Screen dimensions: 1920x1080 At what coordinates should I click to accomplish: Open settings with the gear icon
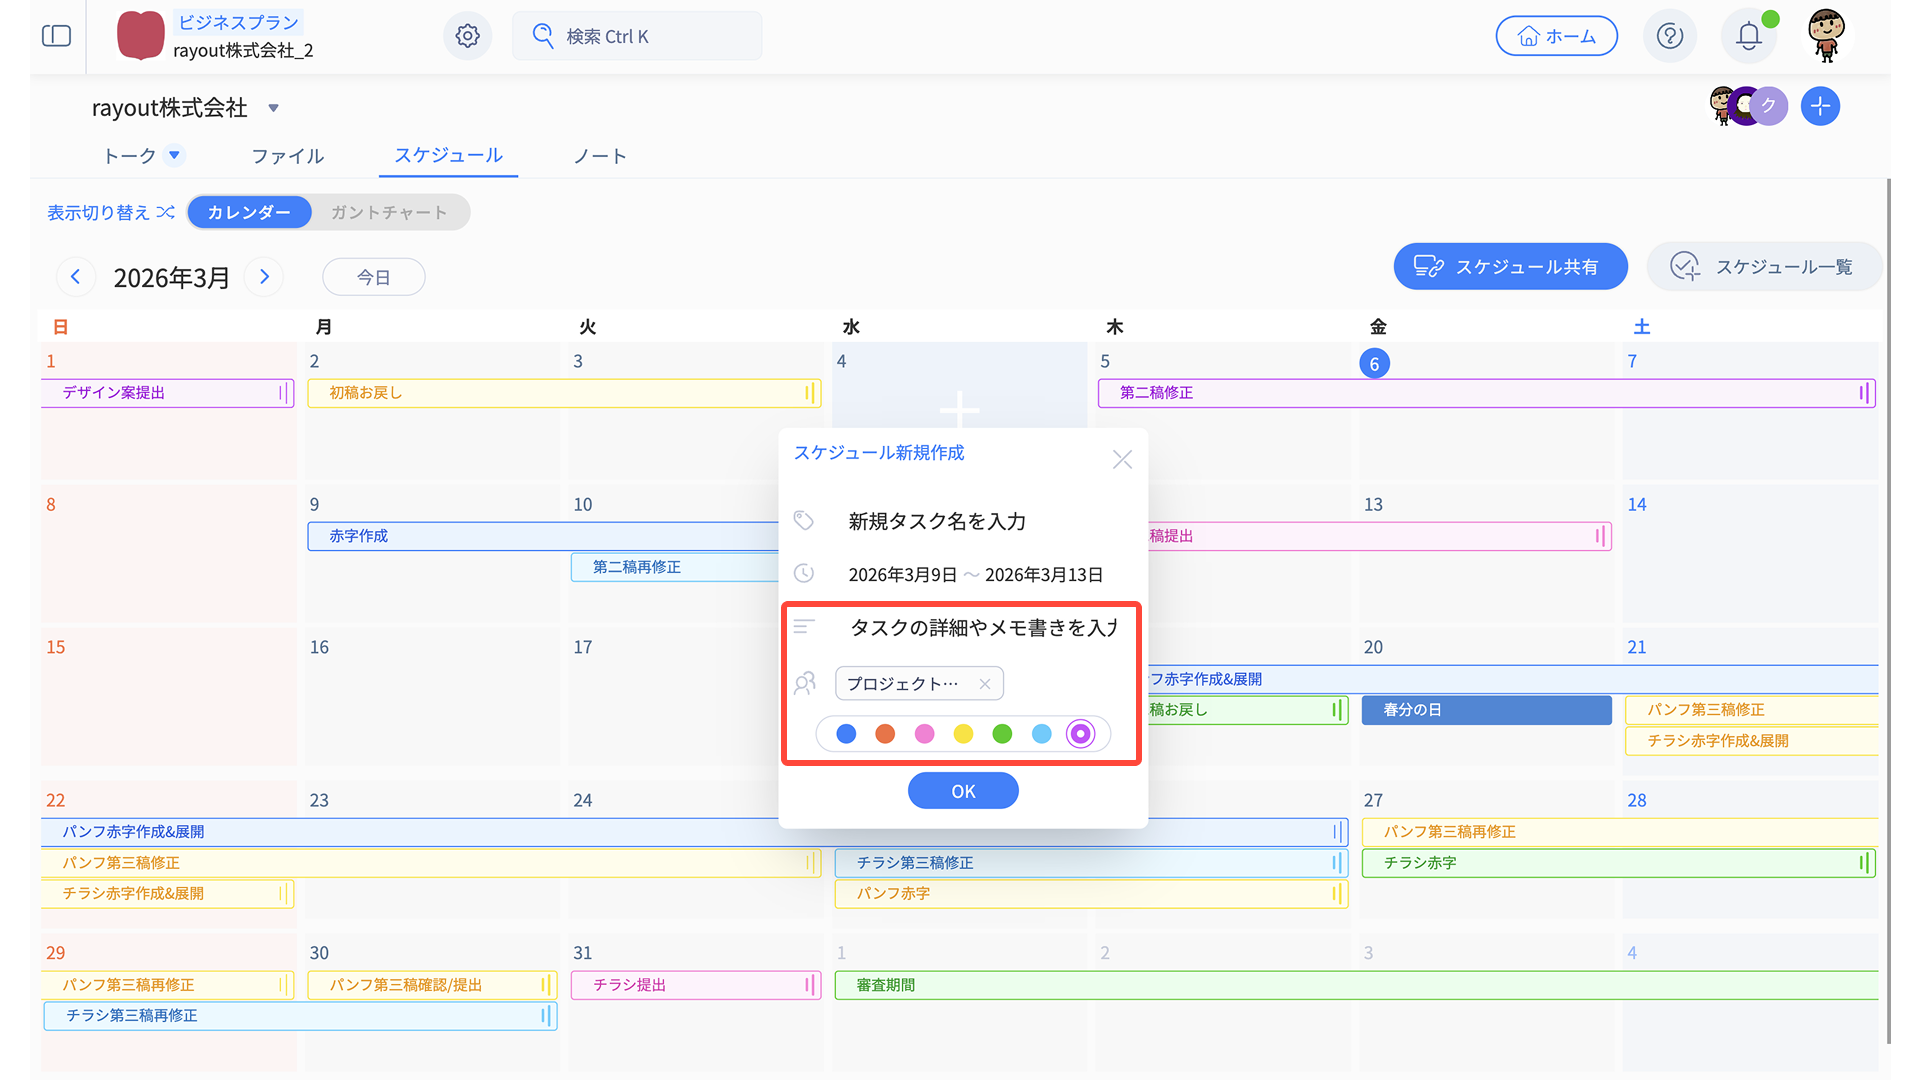coord(467,36)
